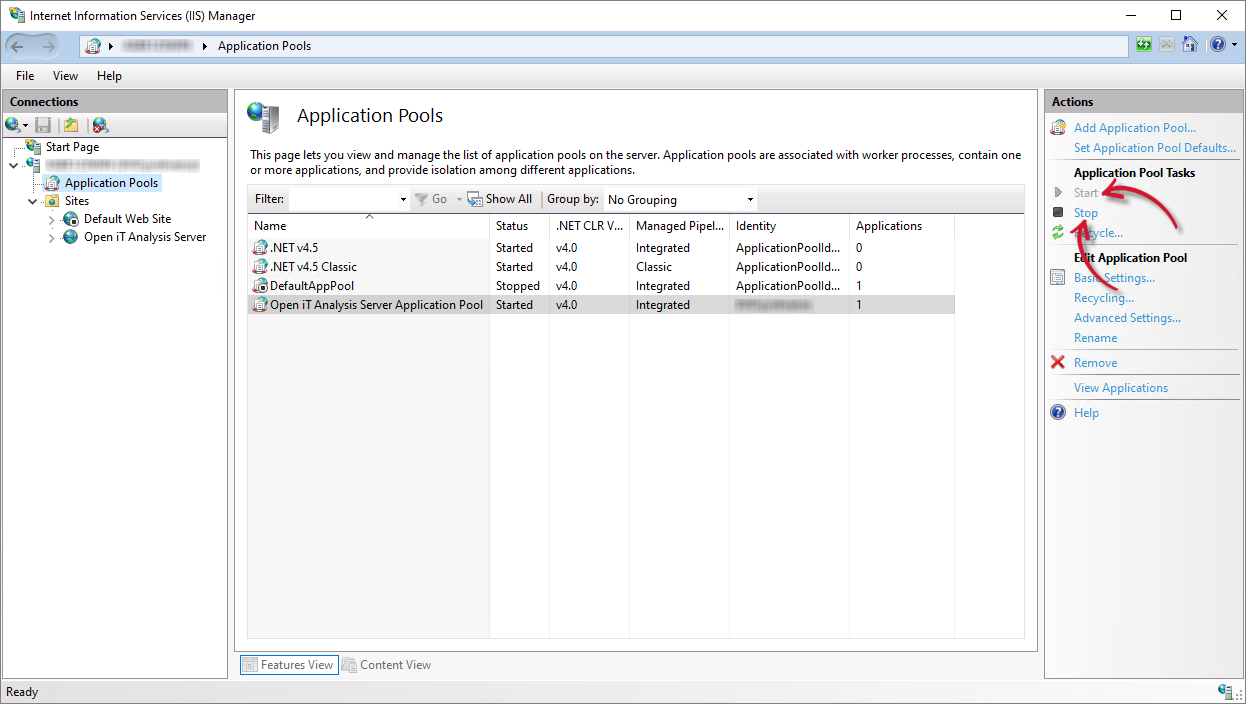Remove the selected application pool

pos(1093,362)
